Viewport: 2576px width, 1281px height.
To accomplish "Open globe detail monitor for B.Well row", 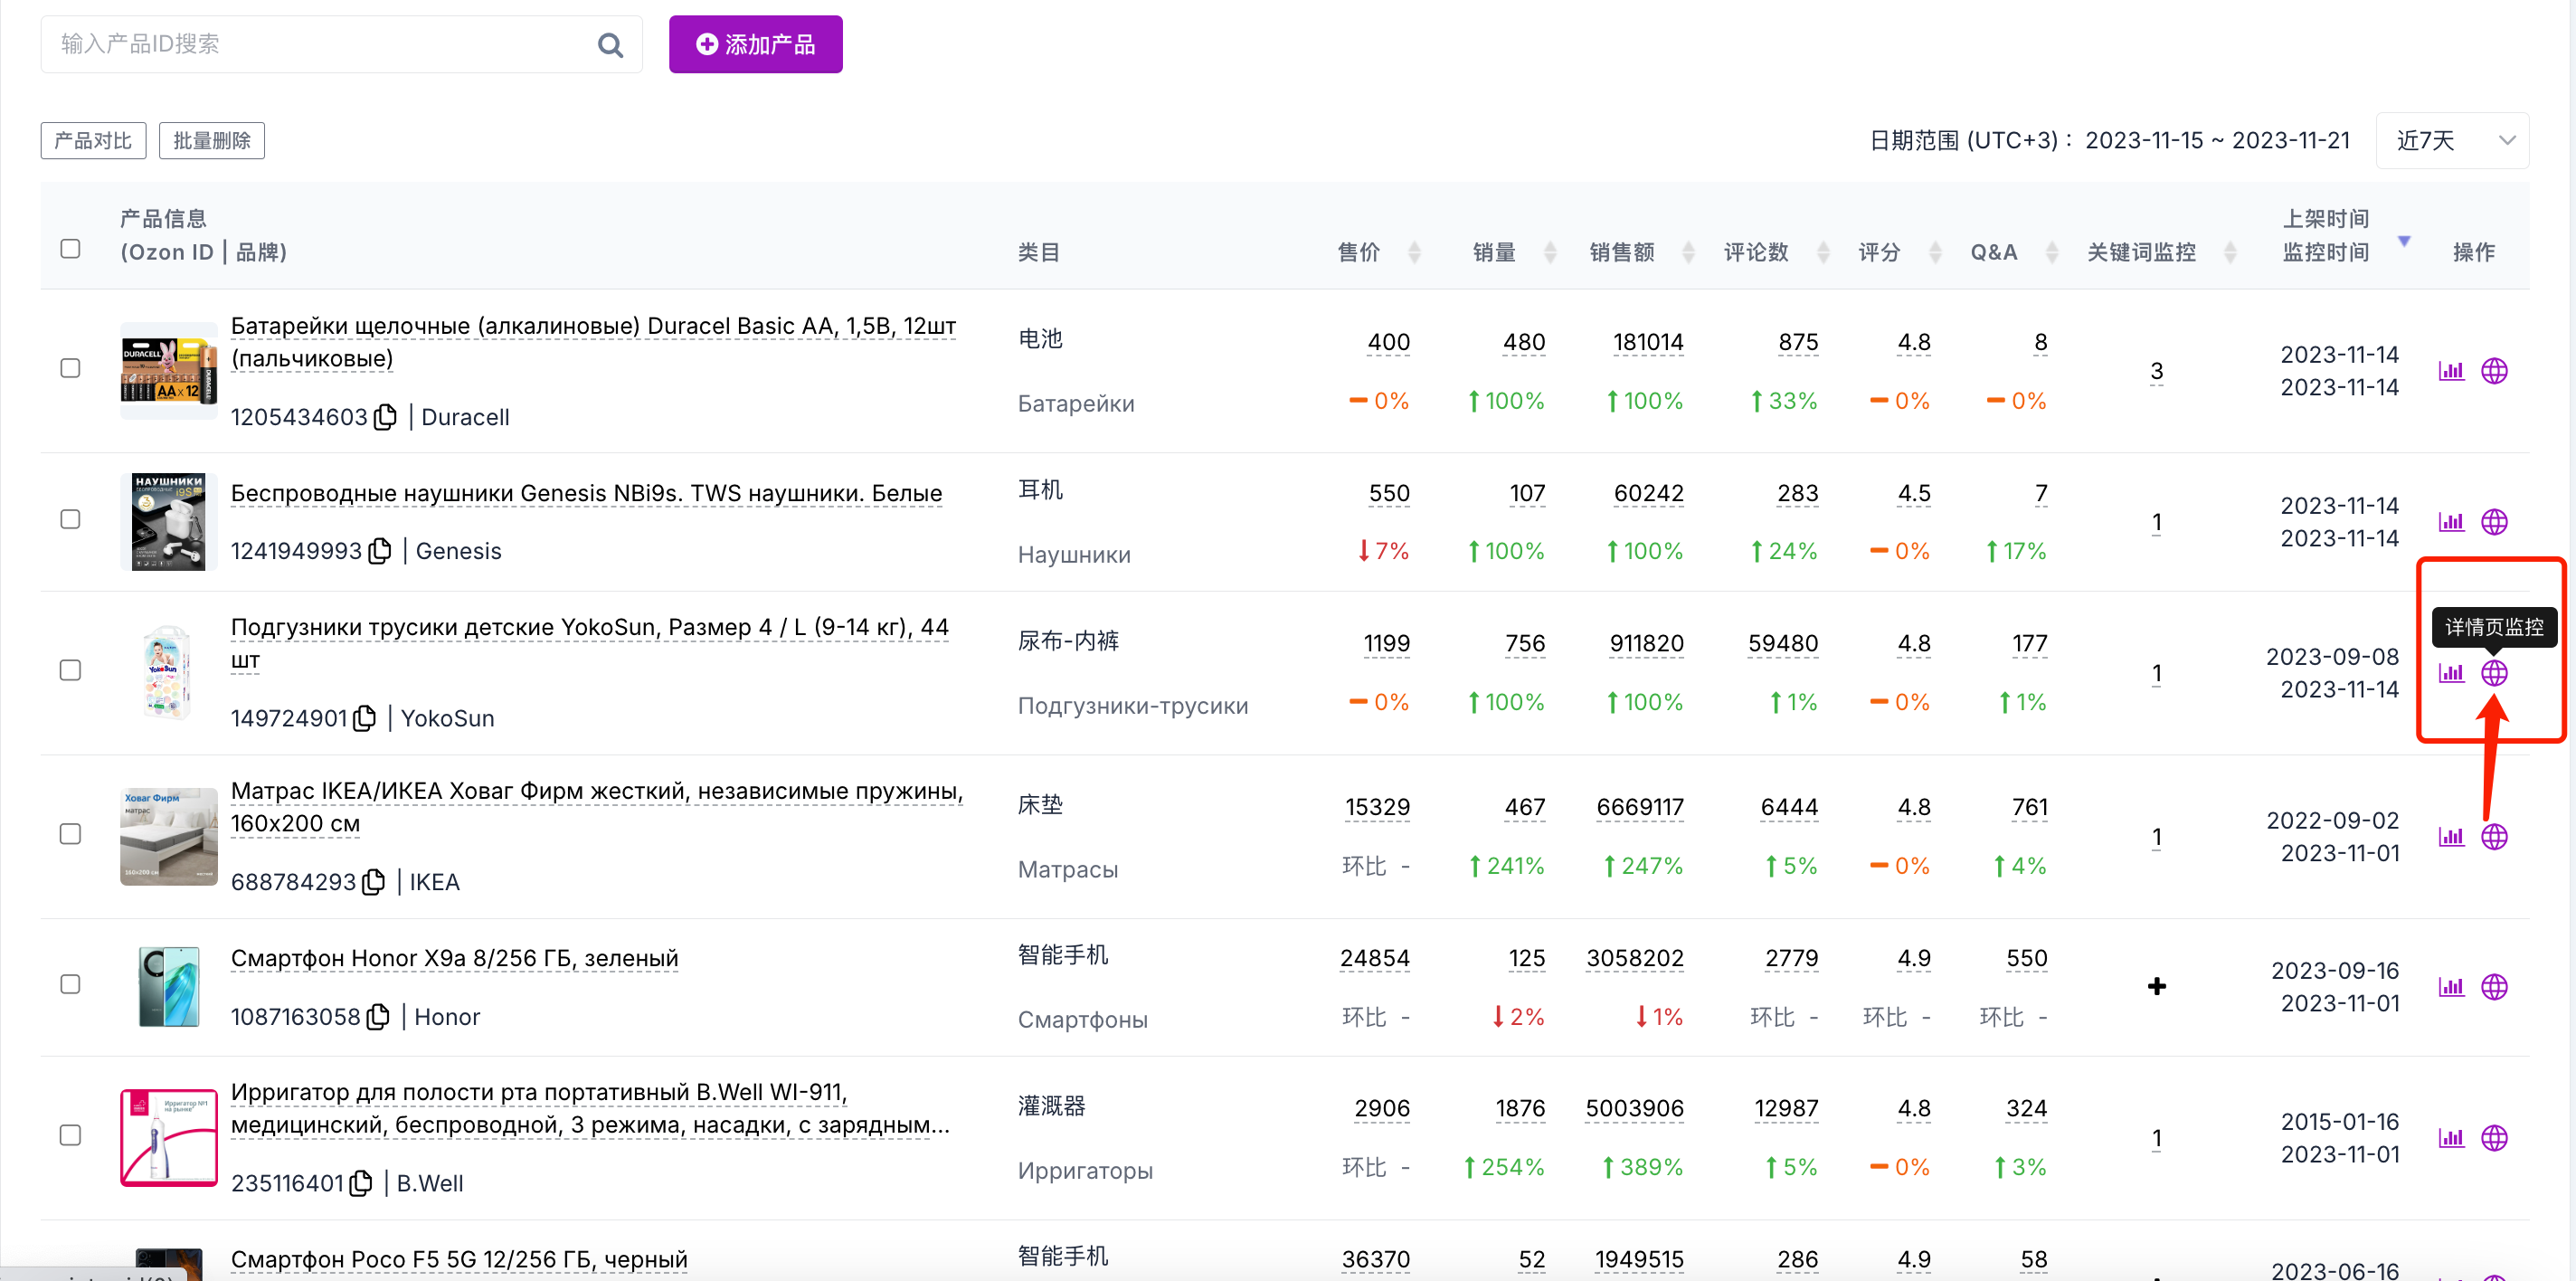I will (2494, 1138).
